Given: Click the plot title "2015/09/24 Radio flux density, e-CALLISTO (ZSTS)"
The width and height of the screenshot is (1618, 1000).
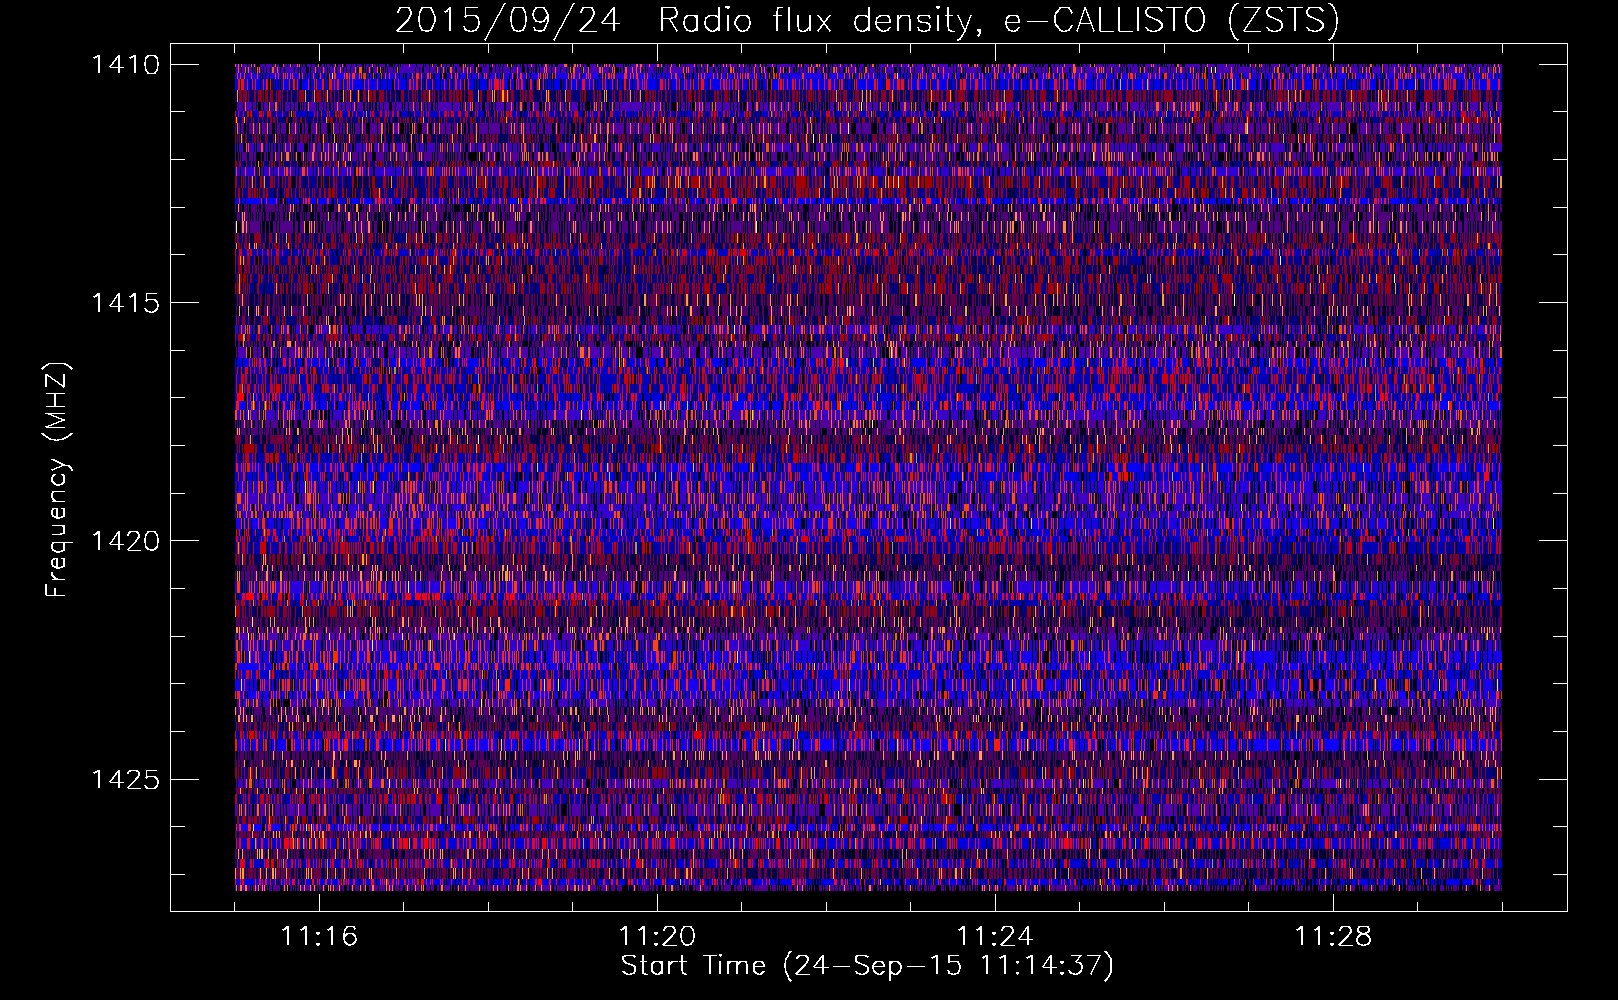Looking at the screenshot, I should (x=867, y=20).
